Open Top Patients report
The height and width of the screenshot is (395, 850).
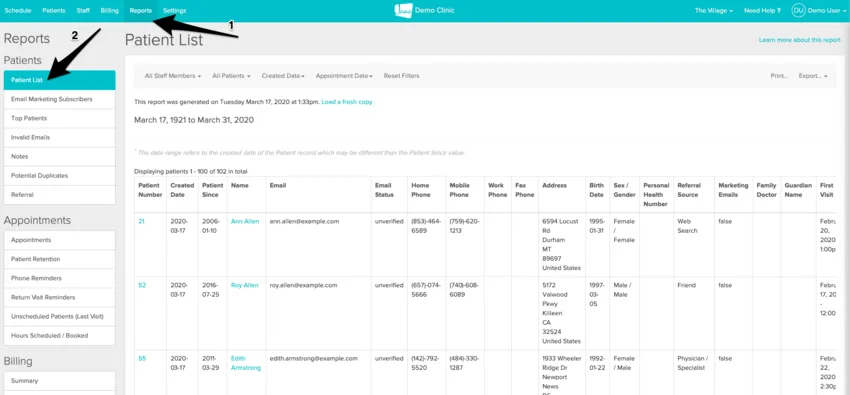[60, 118]
